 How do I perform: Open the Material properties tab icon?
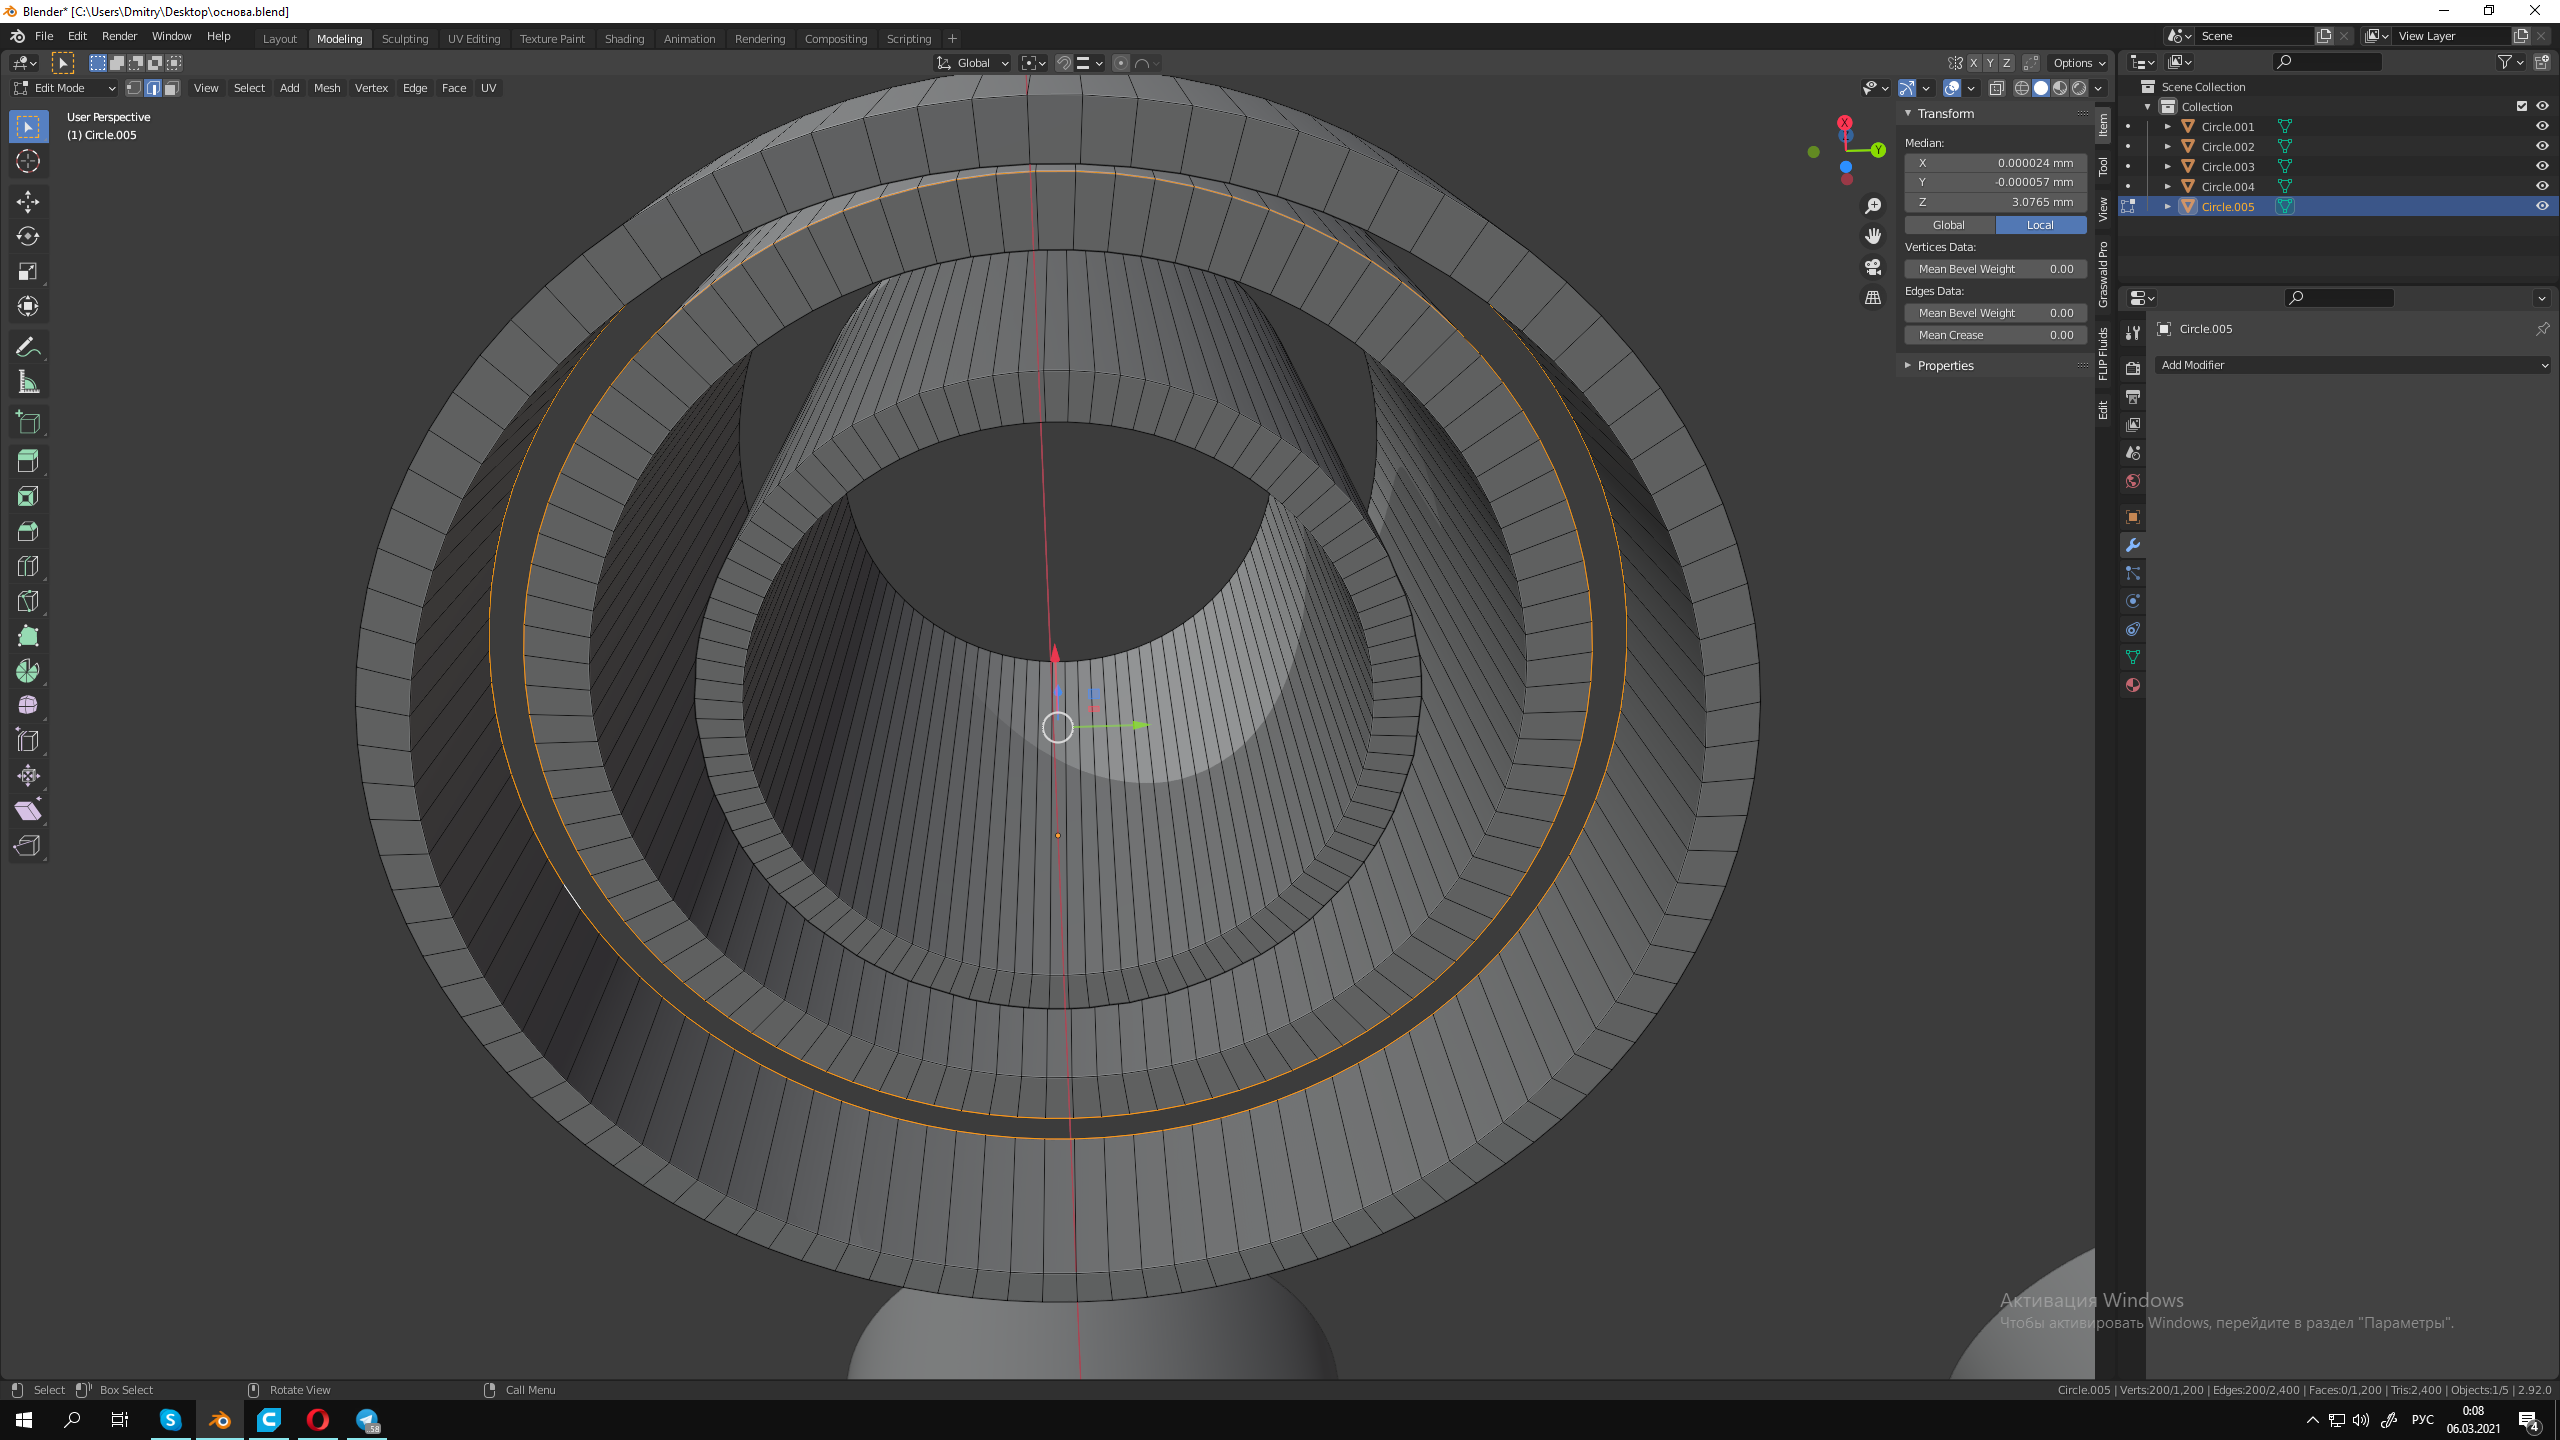point(2133,685)
